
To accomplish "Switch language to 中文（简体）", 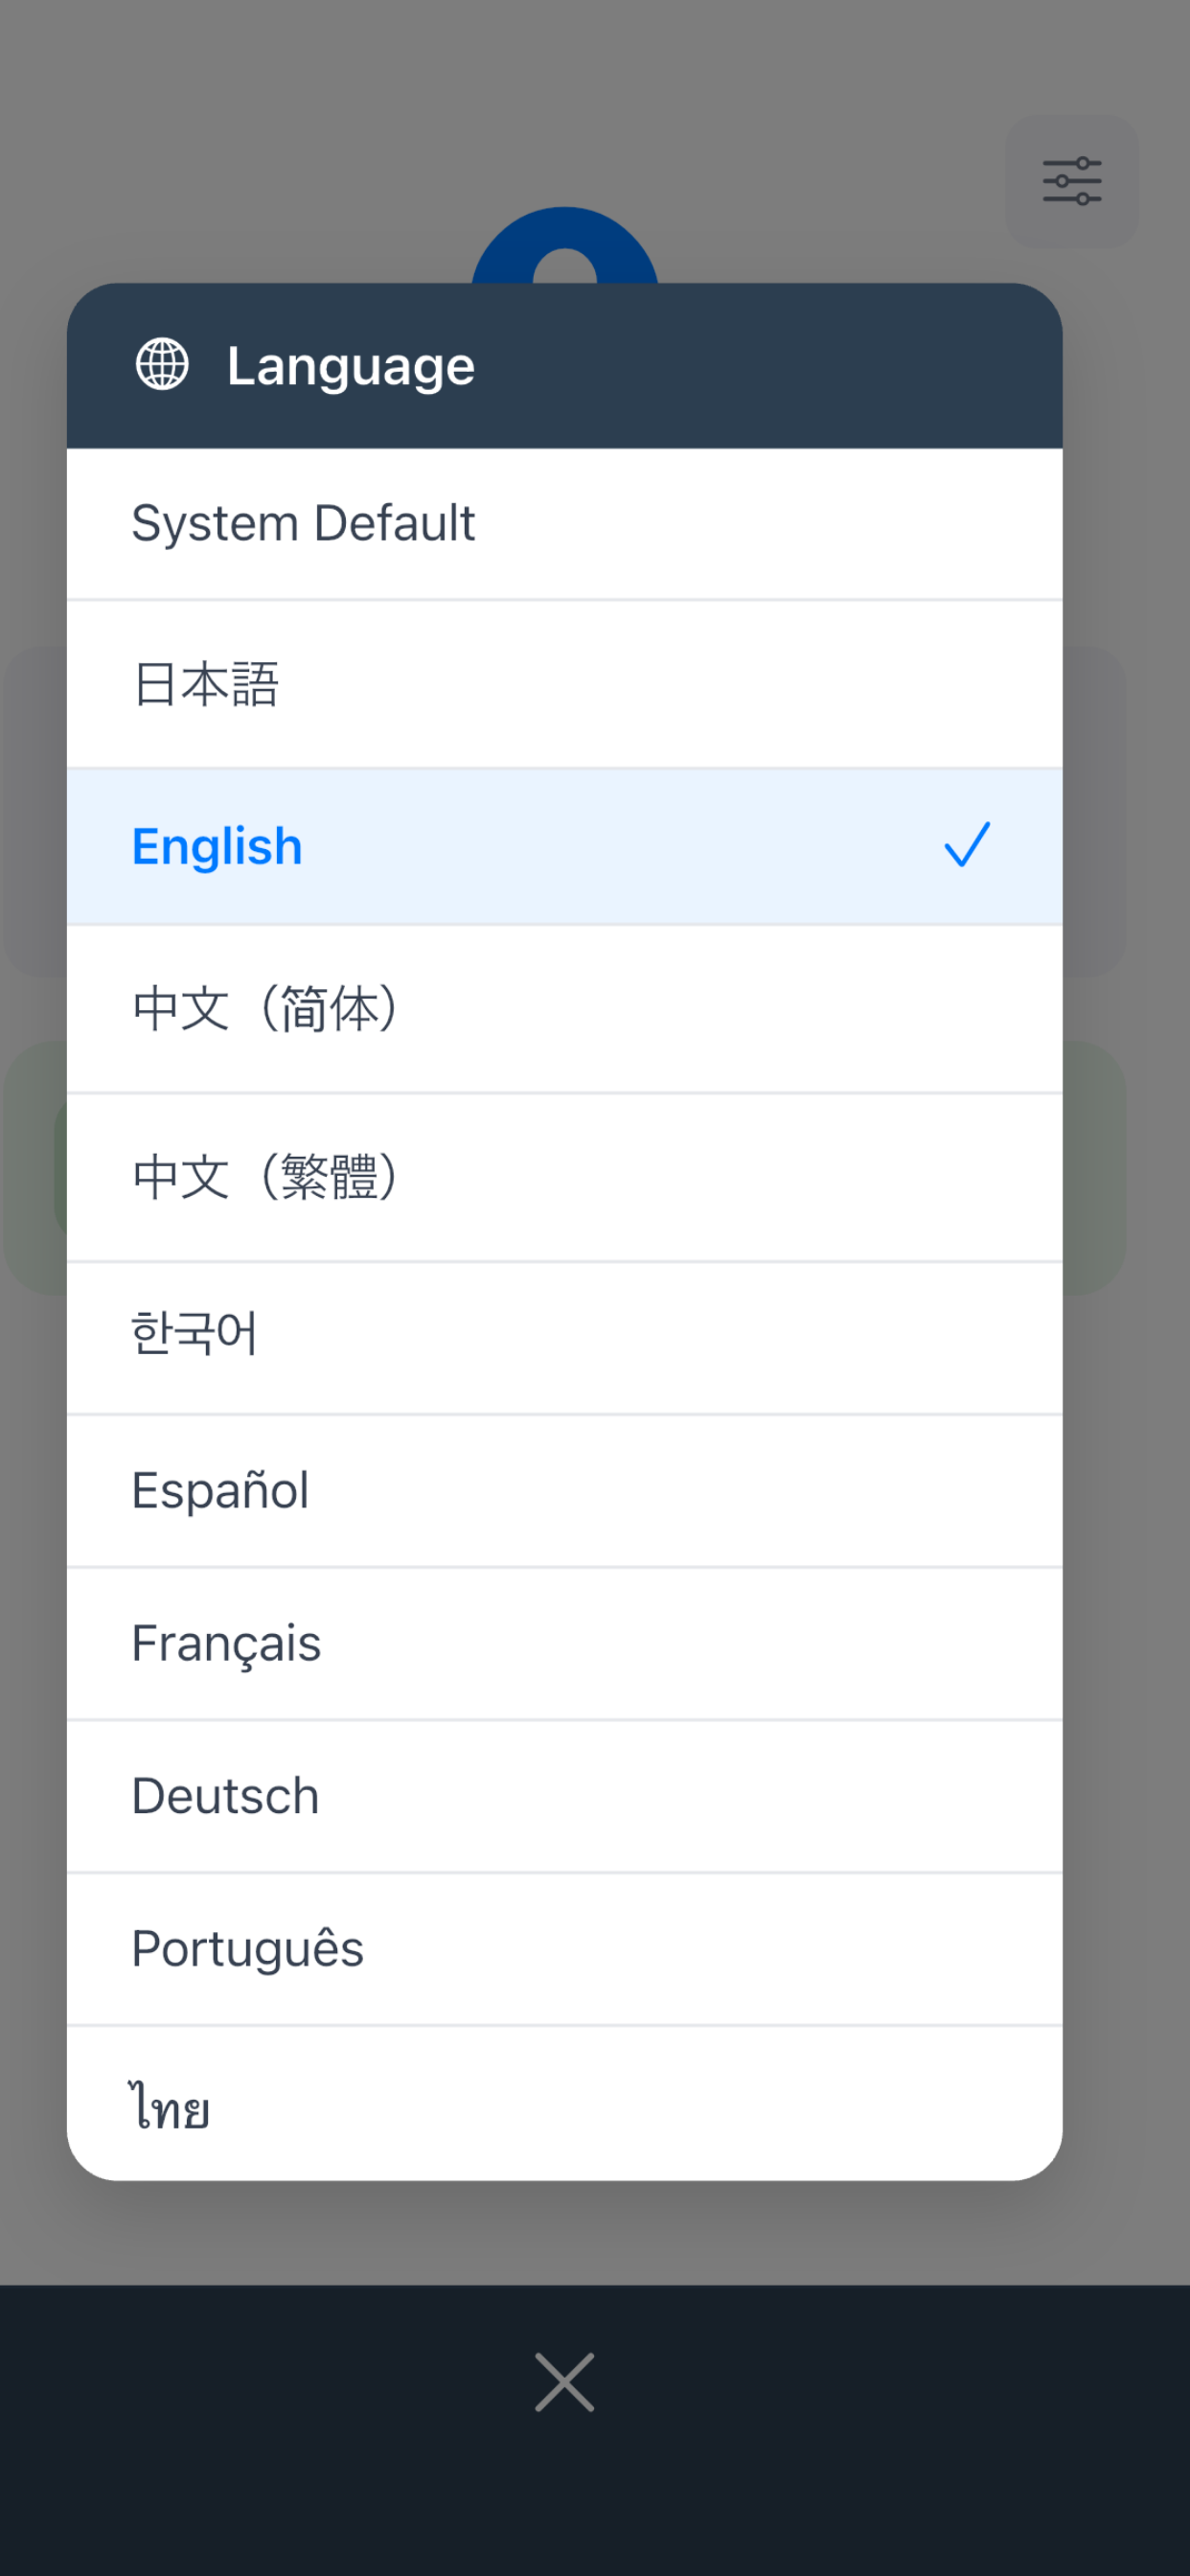I will click(265, 1009).
